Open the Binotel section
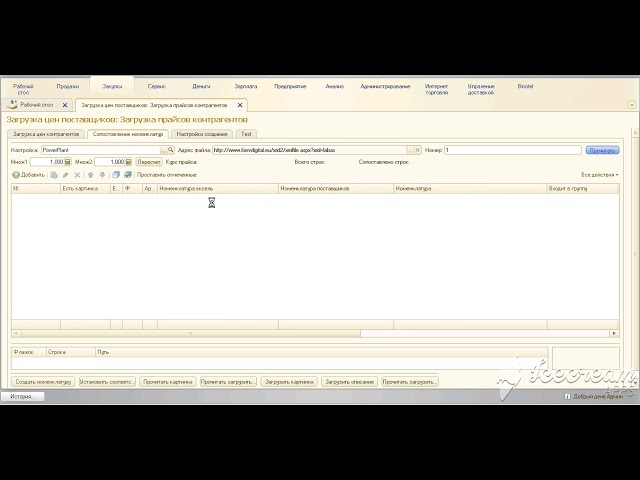This screenshot has height=480, width=640. (525, 87)
